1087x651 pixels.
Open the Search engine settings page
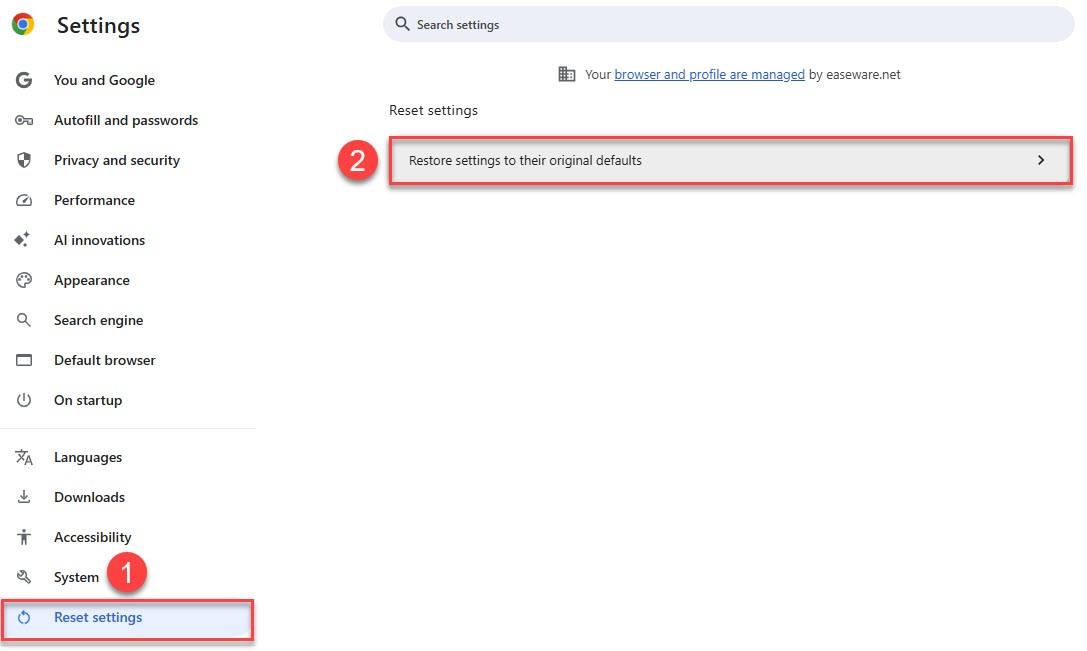tap(98, 320)
